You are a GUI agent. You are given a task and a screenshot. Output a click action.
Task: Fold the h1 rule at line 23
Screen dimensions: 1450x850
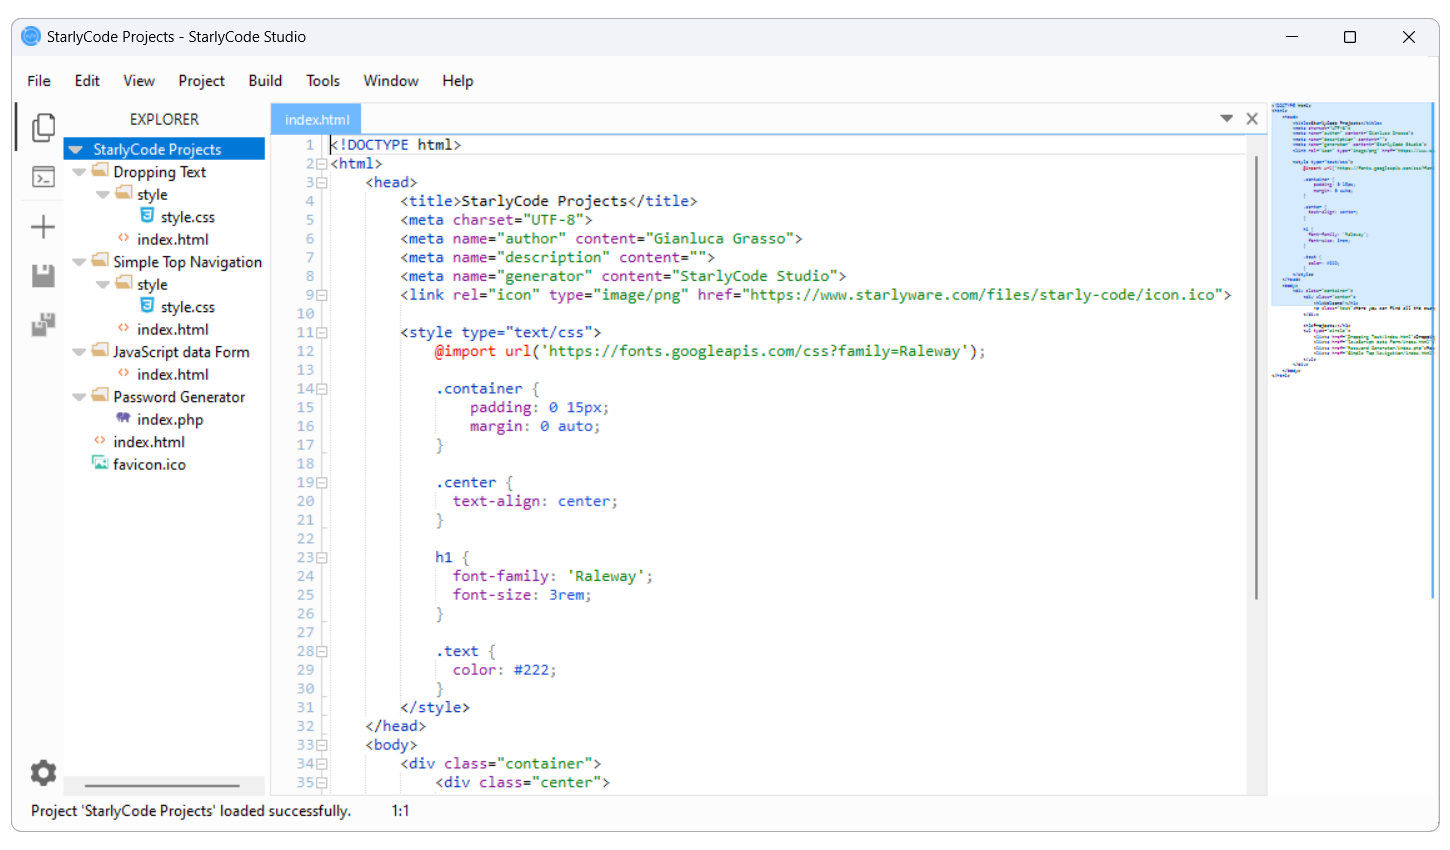click(322, 558)
